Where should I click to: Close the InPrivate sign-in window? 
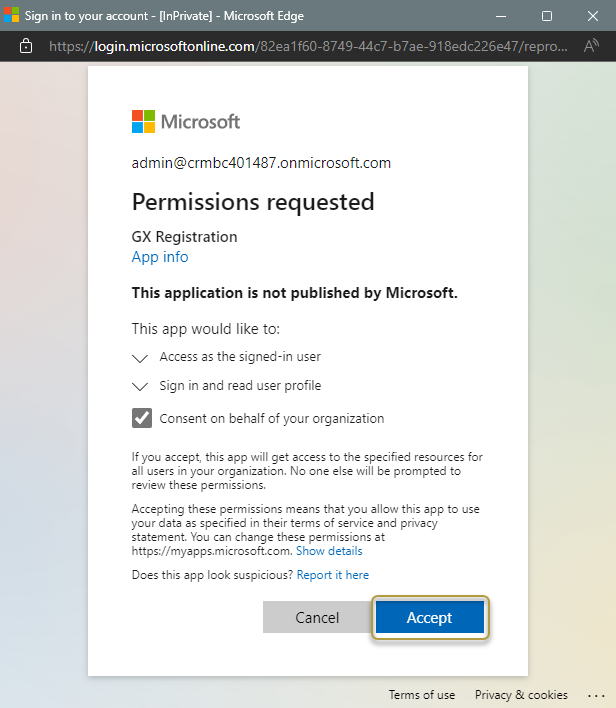[x=592, y=16]
